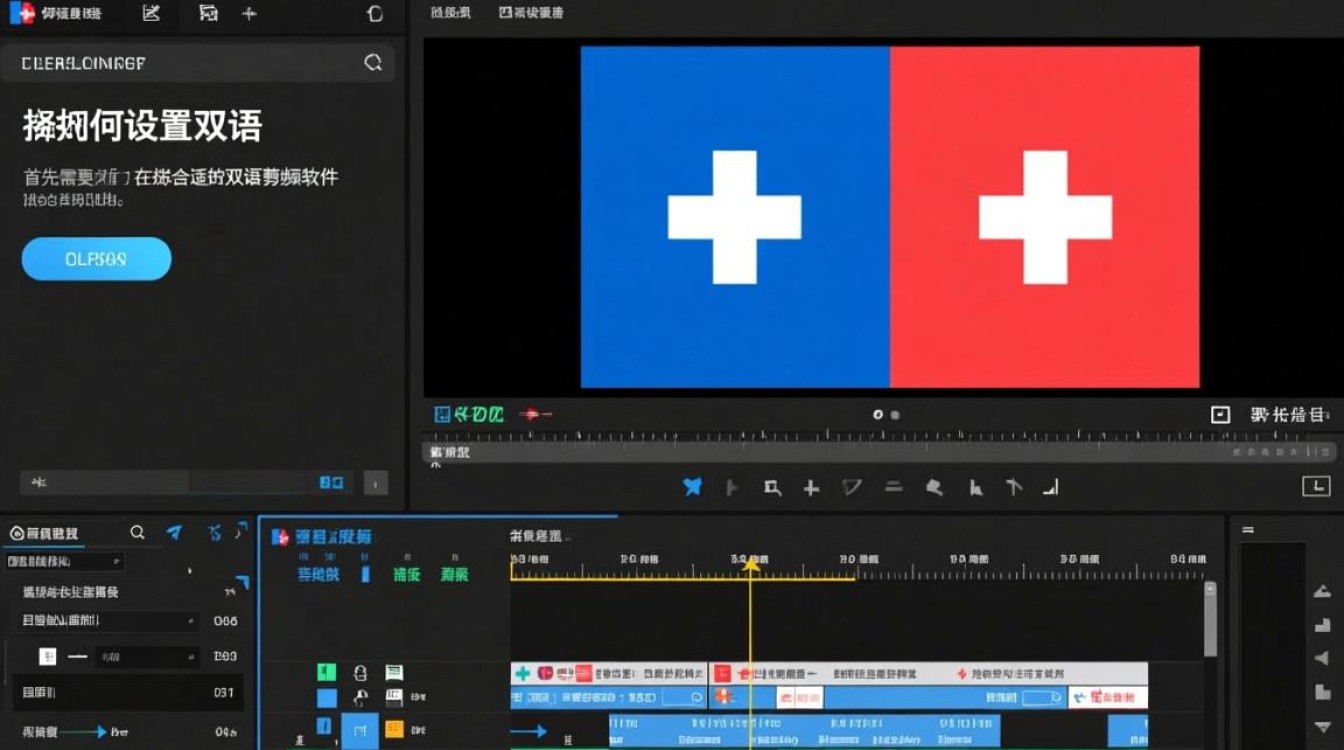This screenshot has height=750, width=1344.
Task: Click the yellow playhead marker on the timeline ruler
Action: [750, 566]
